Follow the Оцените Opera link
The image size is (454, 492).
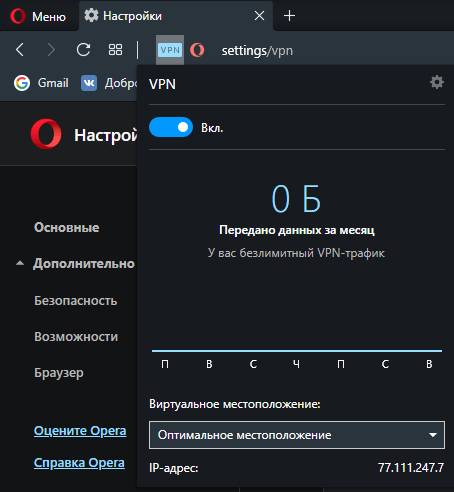[80, 431]
